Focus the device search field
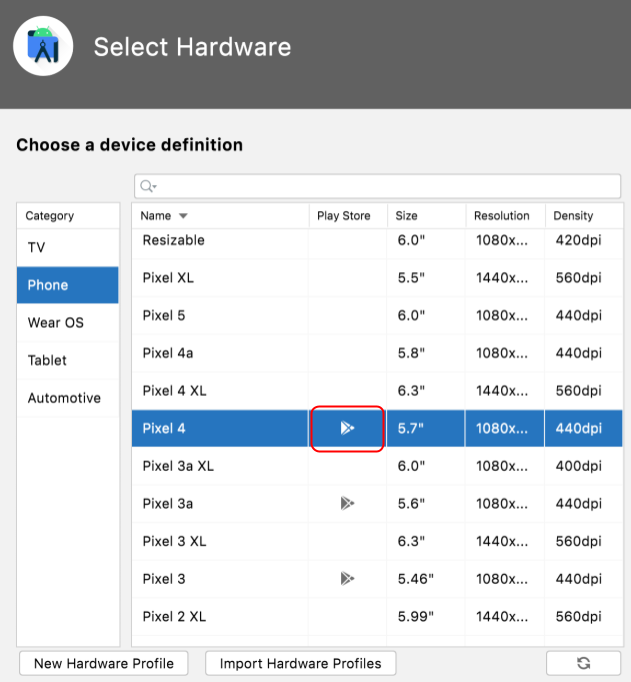631x682 pixels. click(380, 186)
